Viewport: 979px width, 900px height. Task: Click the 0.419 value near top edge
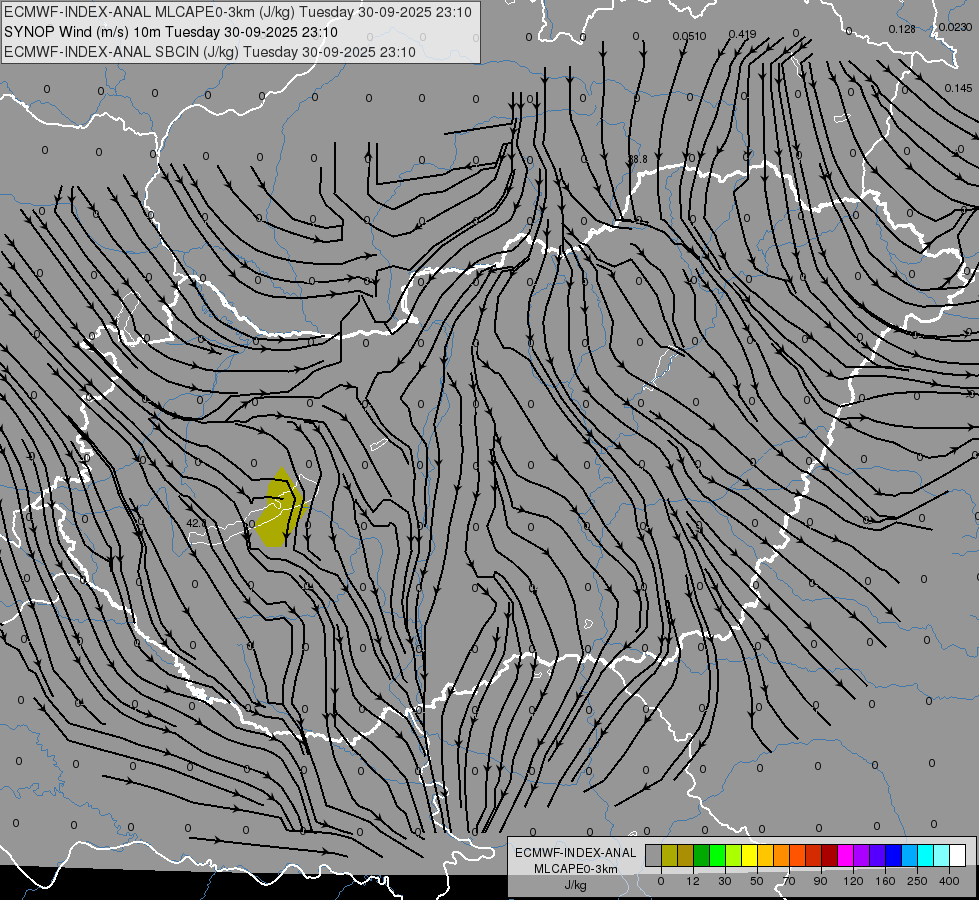[x=742, y=34]
